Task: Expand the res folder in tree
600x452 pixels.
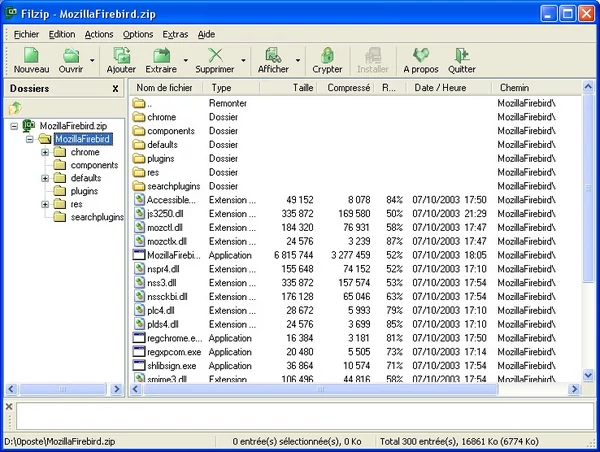Action: pyautogui.click(x=45, y=204)
